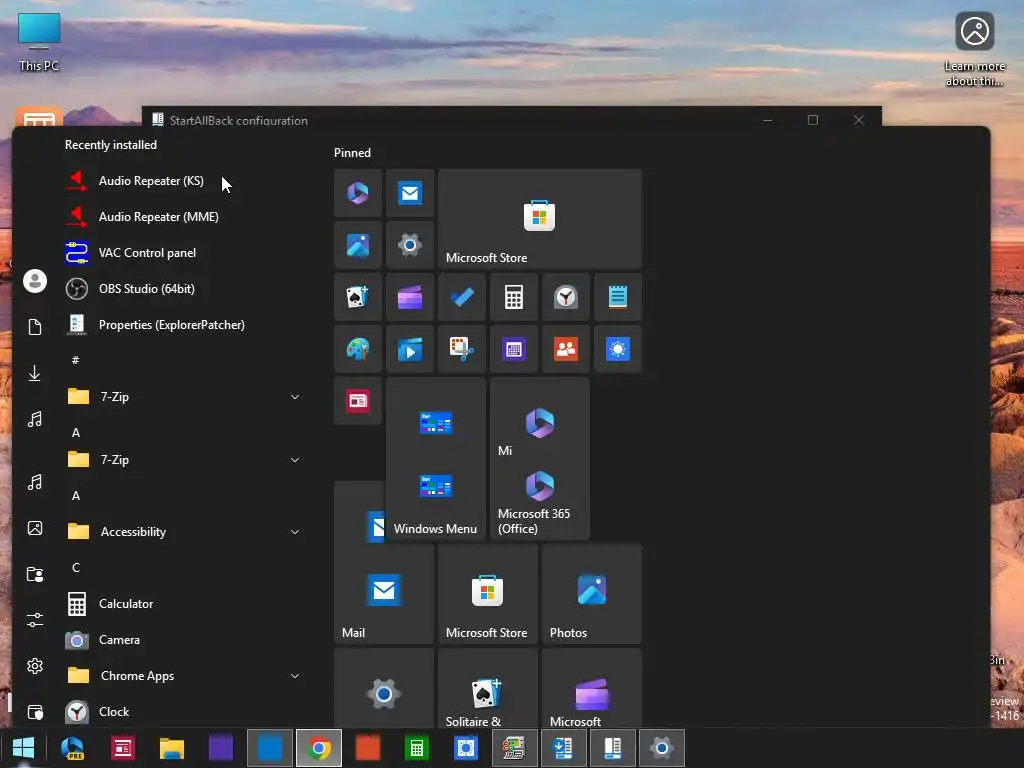
Task: Expand the 7-Zip folder under # heading
Action: (295, 397)
